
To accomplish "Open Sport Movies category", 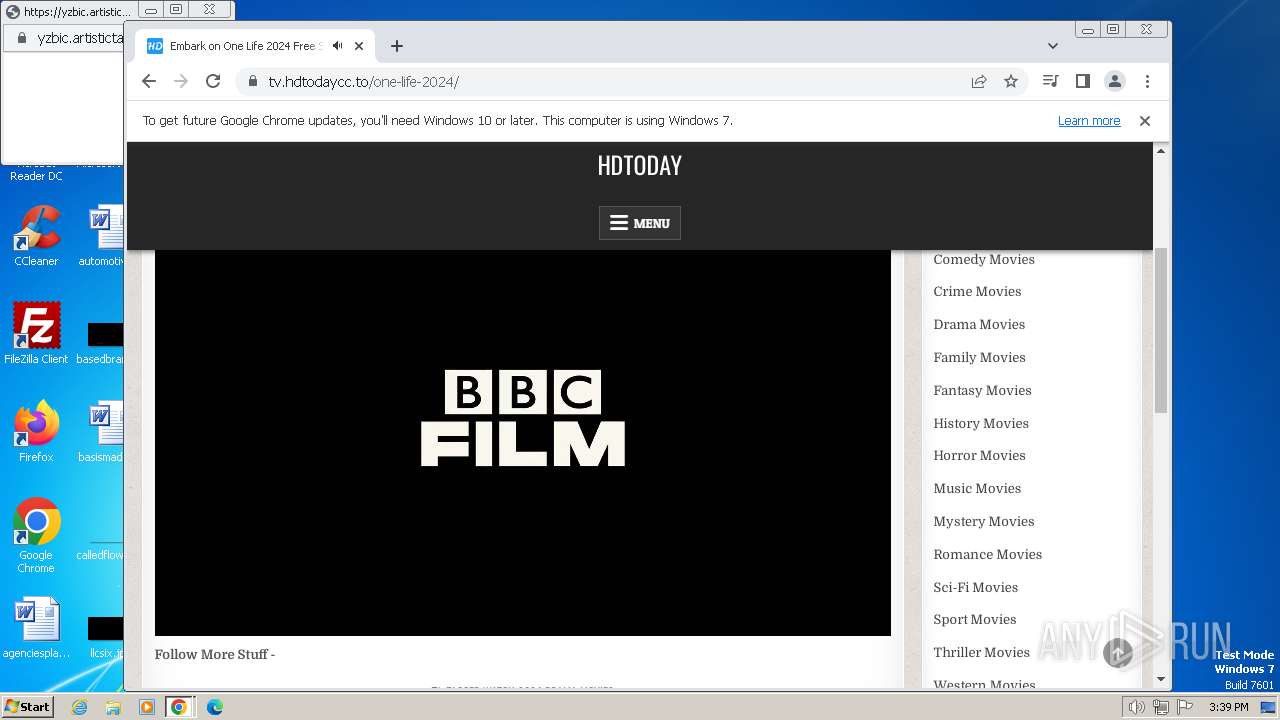I will tap(974, 619).
